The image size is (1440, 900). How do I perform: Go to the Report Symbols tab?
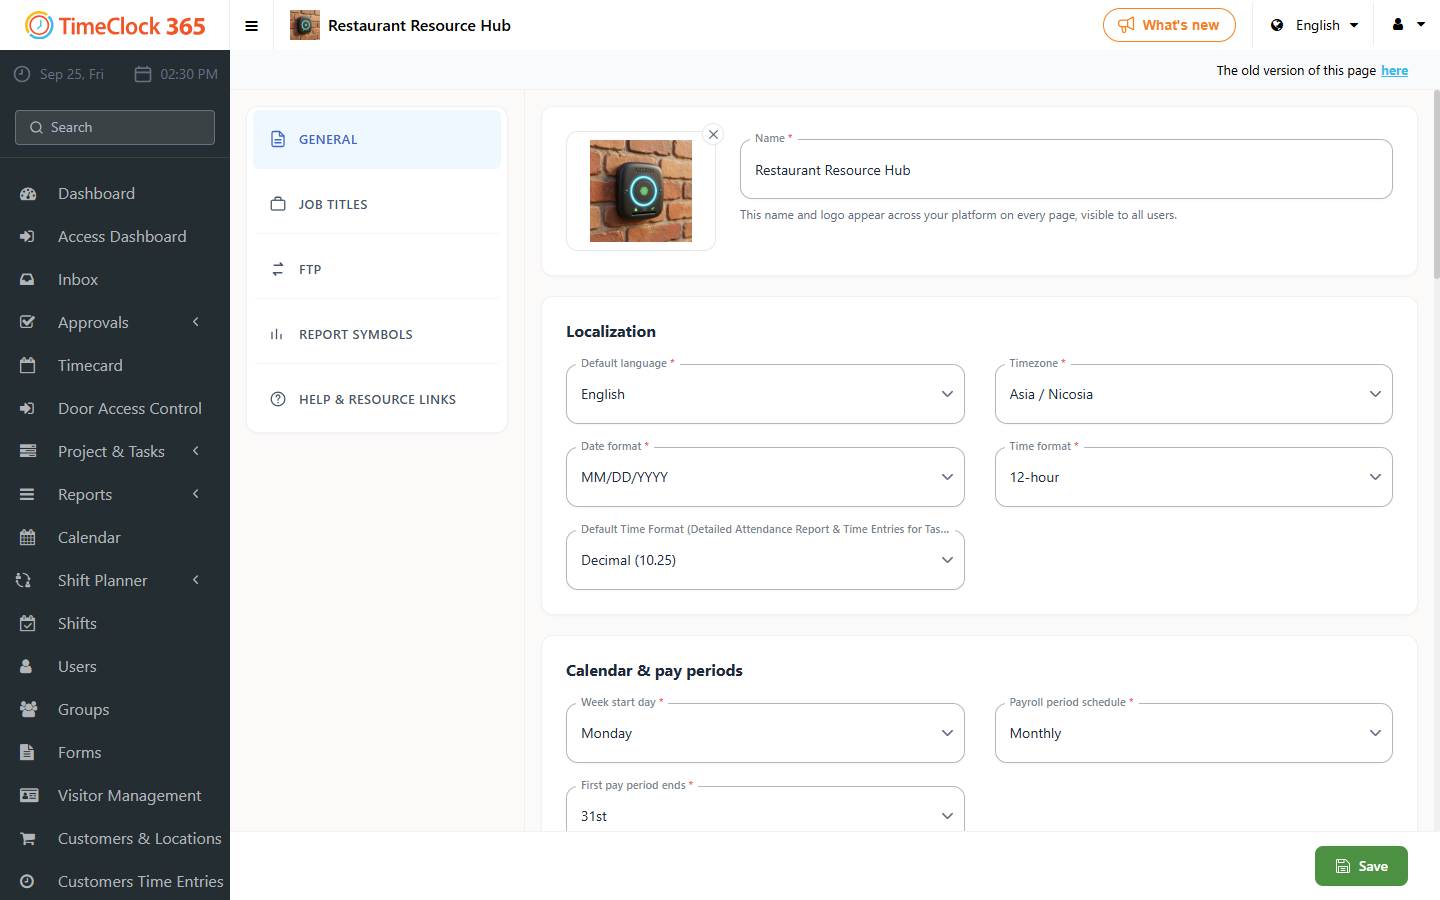point(377,334)
